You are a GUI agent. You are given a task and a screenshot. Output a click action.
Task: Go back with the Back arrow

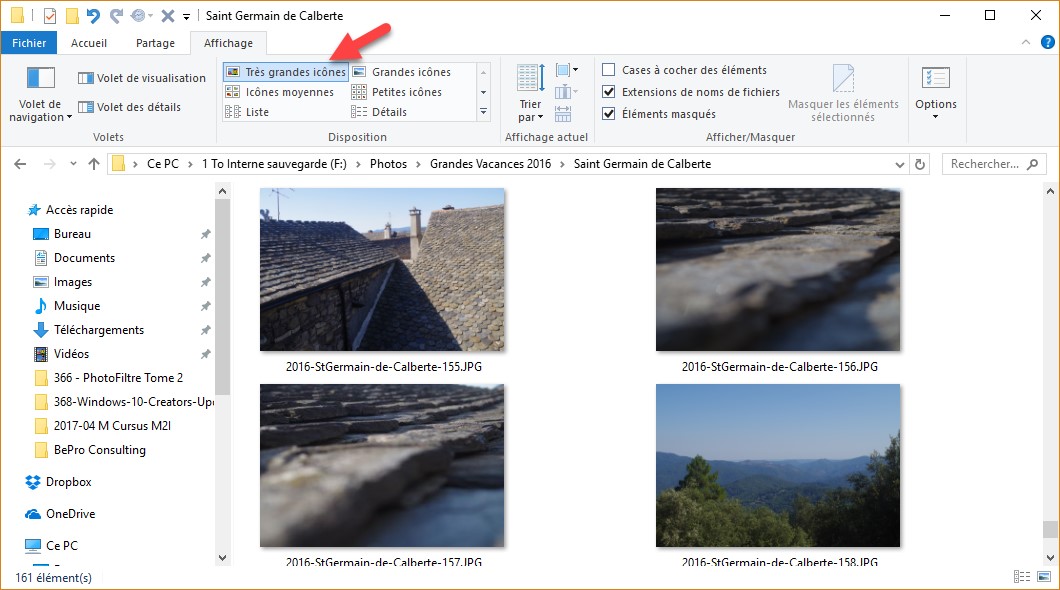point(20,164)
